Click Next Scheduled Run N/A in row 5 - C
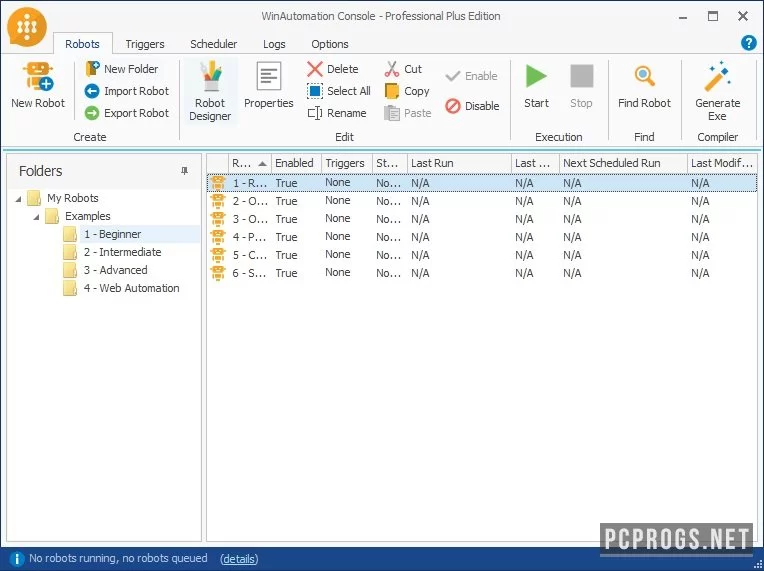This screenshot has width=764, height=571. click(572, 255)
